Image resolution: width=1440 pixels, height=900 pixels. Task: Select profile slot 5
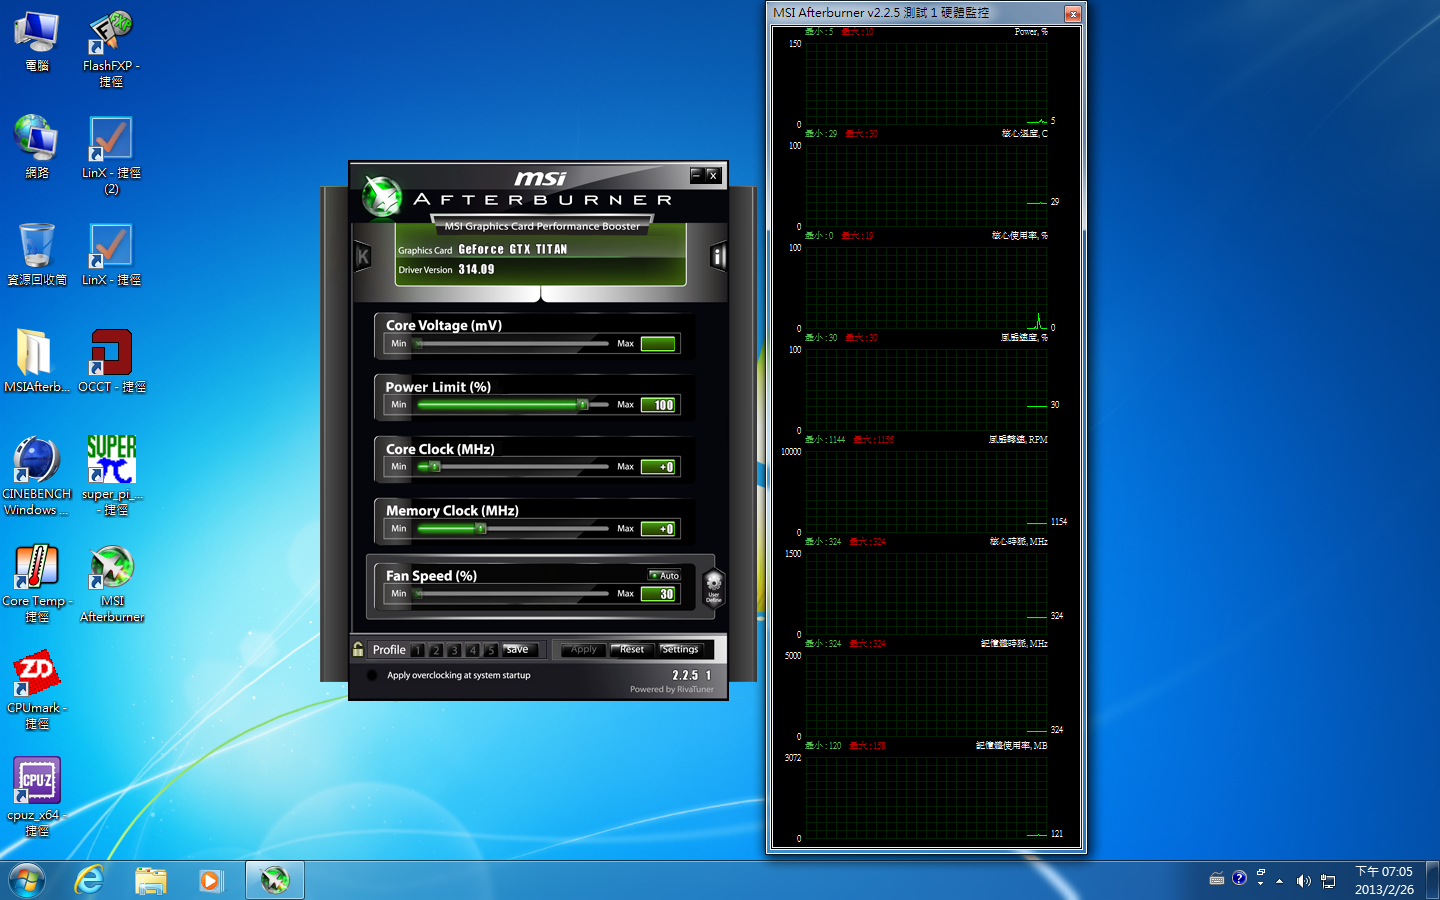[x=490, y=650]
